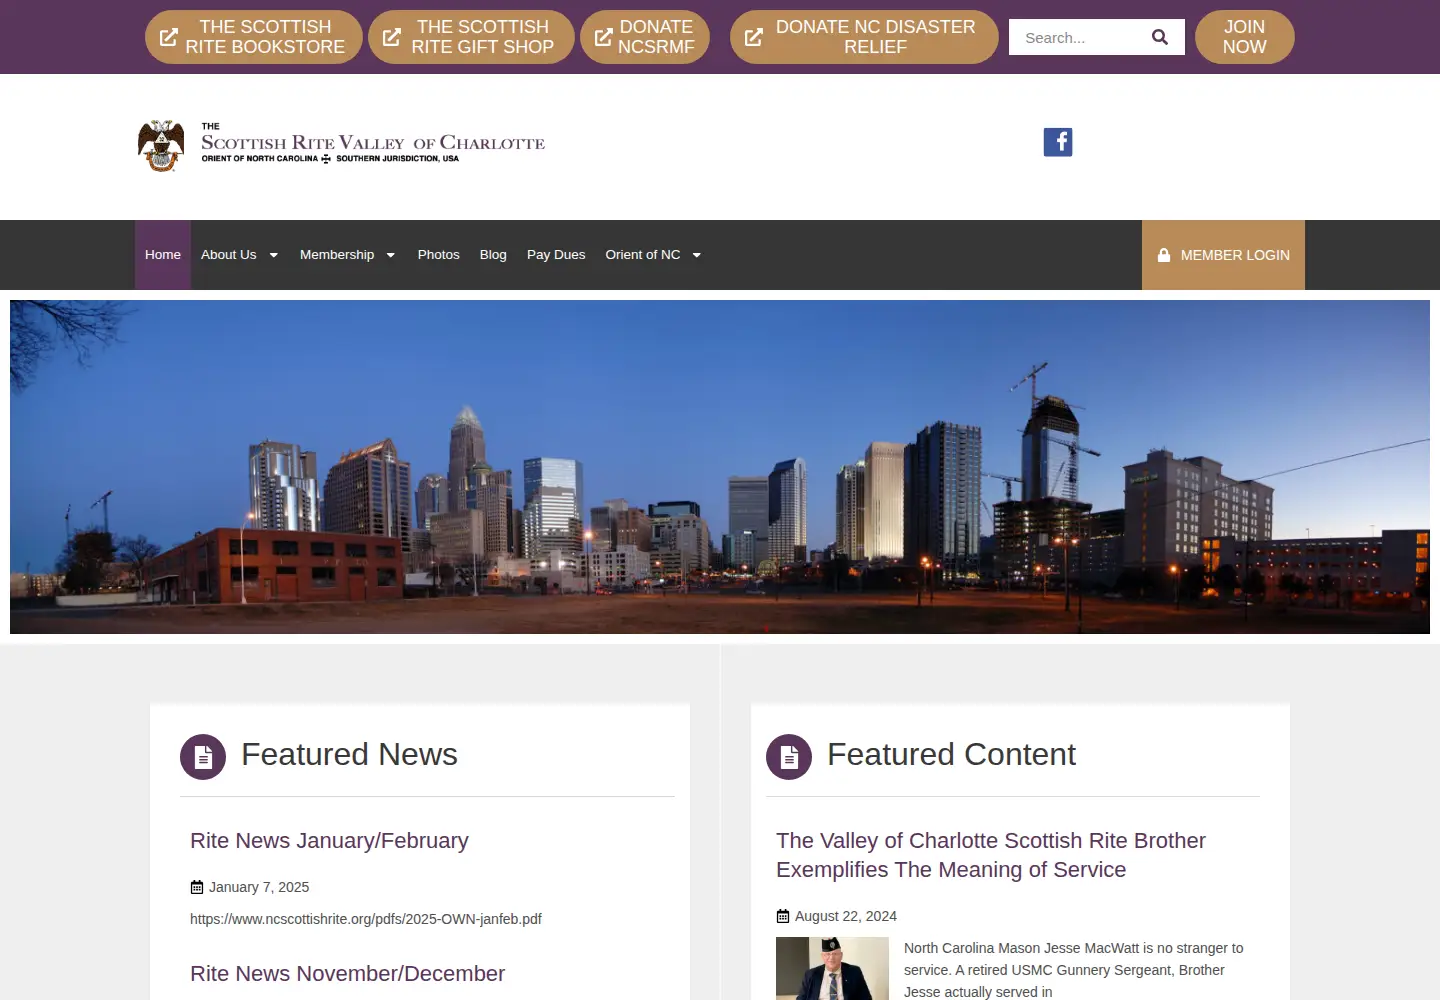Open the Pay Dues menu item
Image resolution: width=1440 pixels, height=1000 pixels.
pos(556,255)
